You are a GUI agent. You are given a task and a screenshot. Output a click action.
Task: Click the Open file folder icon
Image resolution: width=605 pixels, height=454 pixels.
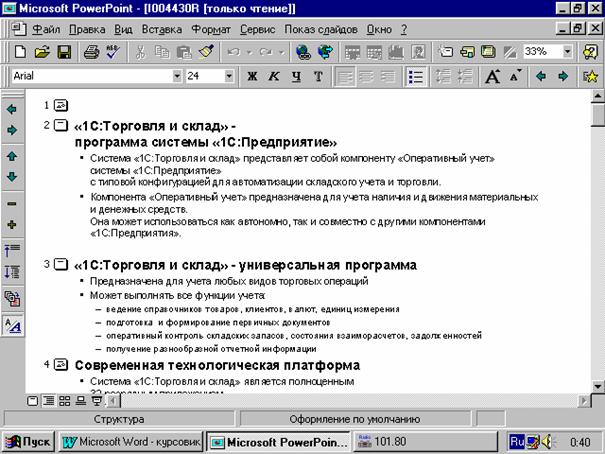pos(42,51)
